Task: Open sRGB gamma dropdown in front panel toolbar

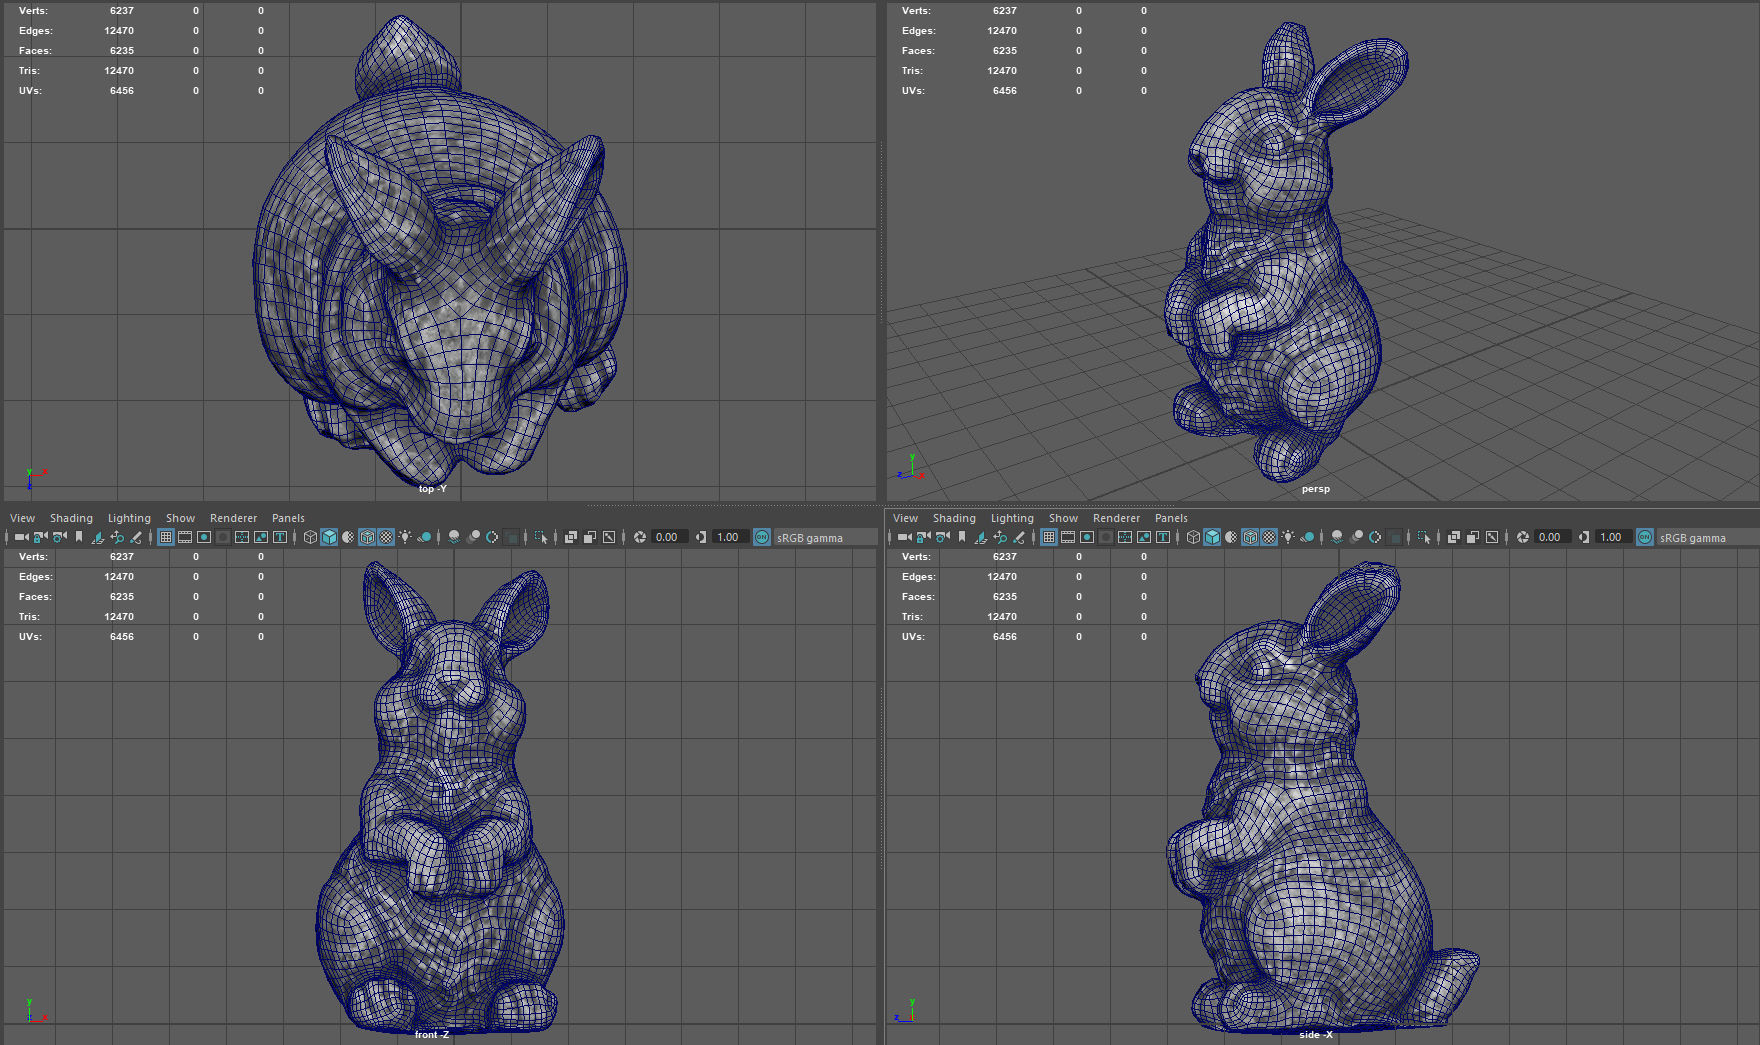Action: (825, 537)
